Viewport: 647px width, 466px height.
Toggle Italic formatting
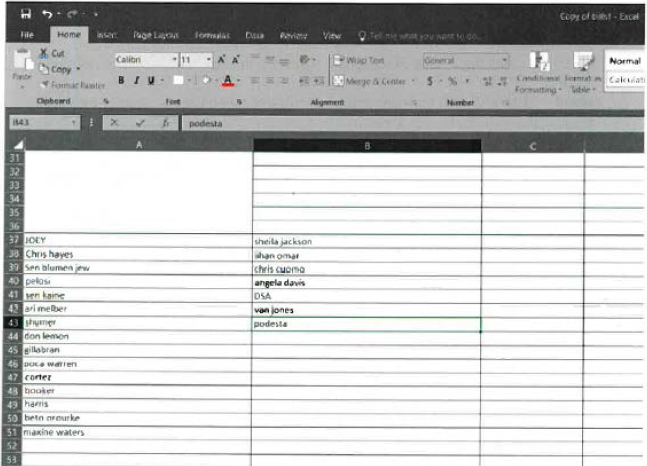click(x=134, y=80)
